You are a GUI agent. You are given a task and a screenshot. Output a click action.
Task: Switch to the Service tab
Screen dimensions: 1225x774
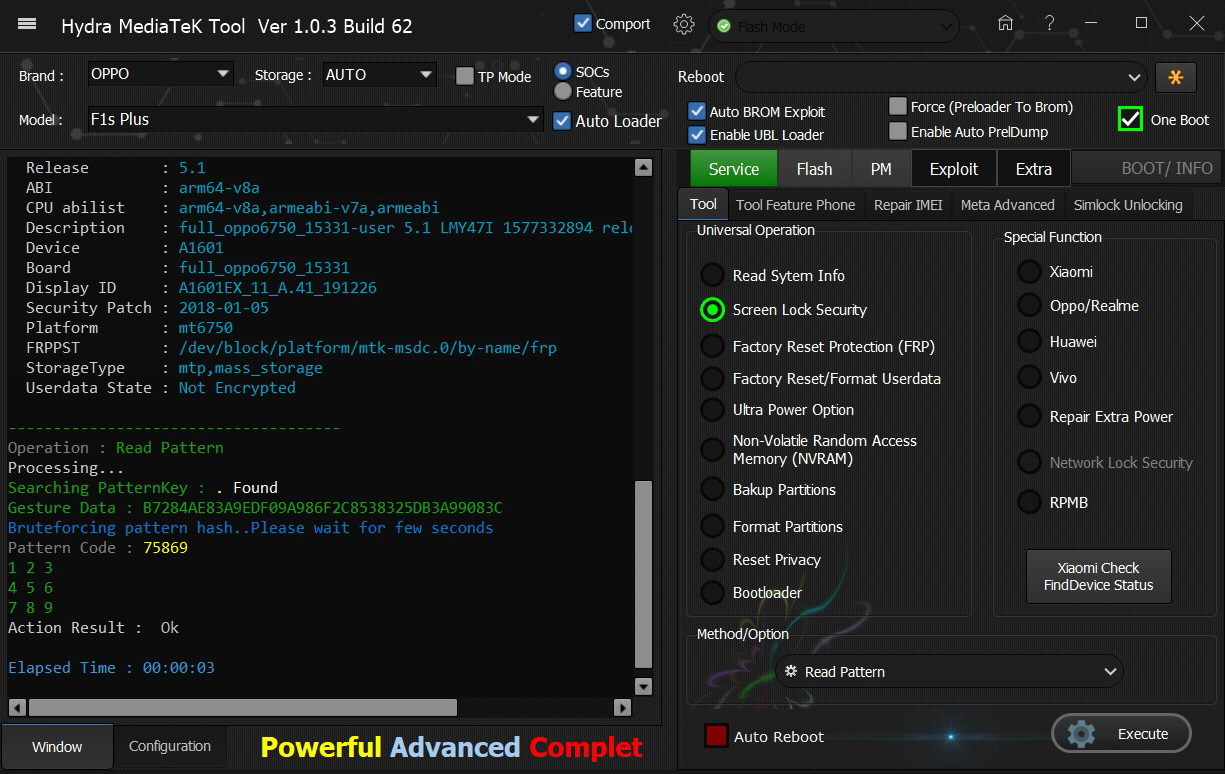coord(734,169)
